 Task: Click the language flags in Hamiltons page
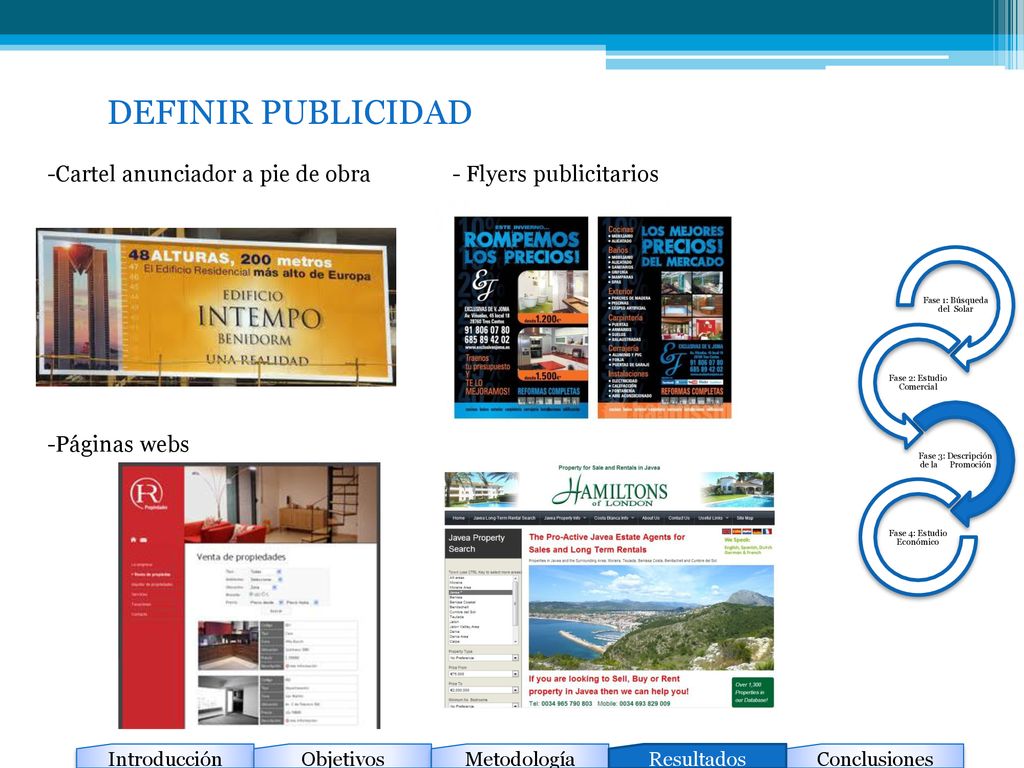point(747,532)
